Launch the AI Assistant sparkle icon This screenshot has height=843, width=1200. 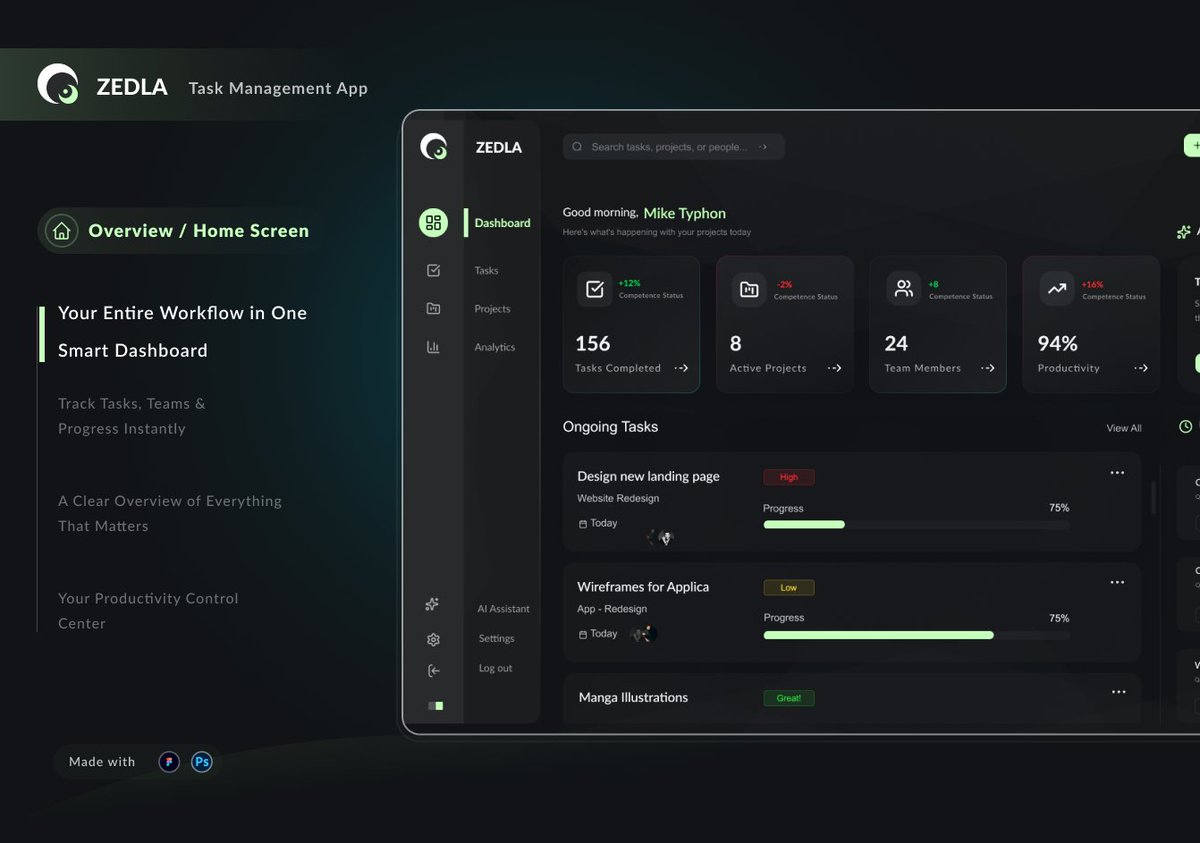coord(432,604)
